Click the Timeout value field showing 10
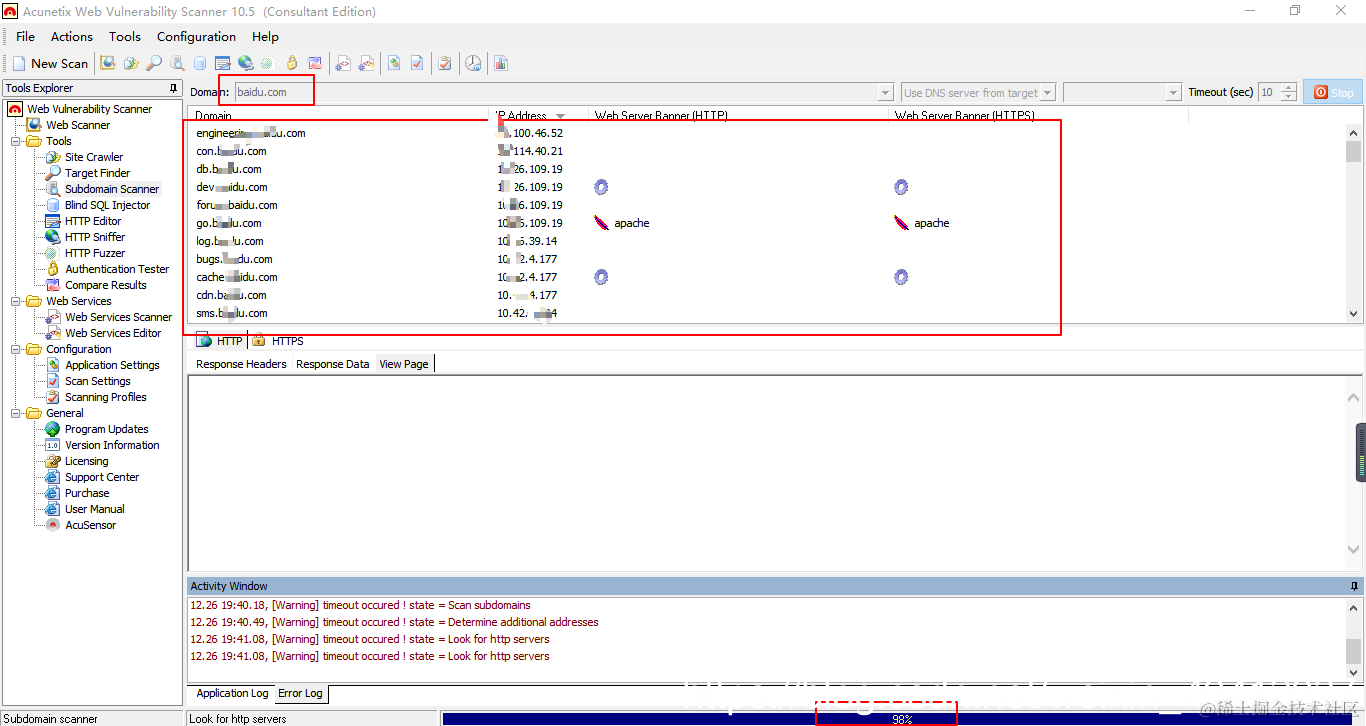This screenshot has width=1366, height=726. click(1269, 92)
